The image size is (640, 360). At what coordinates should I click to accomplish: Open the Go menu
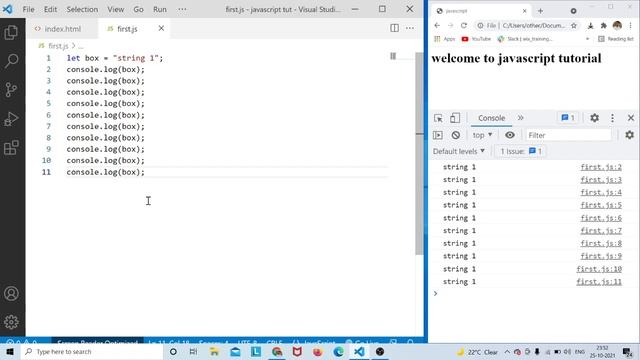(138, 9)
